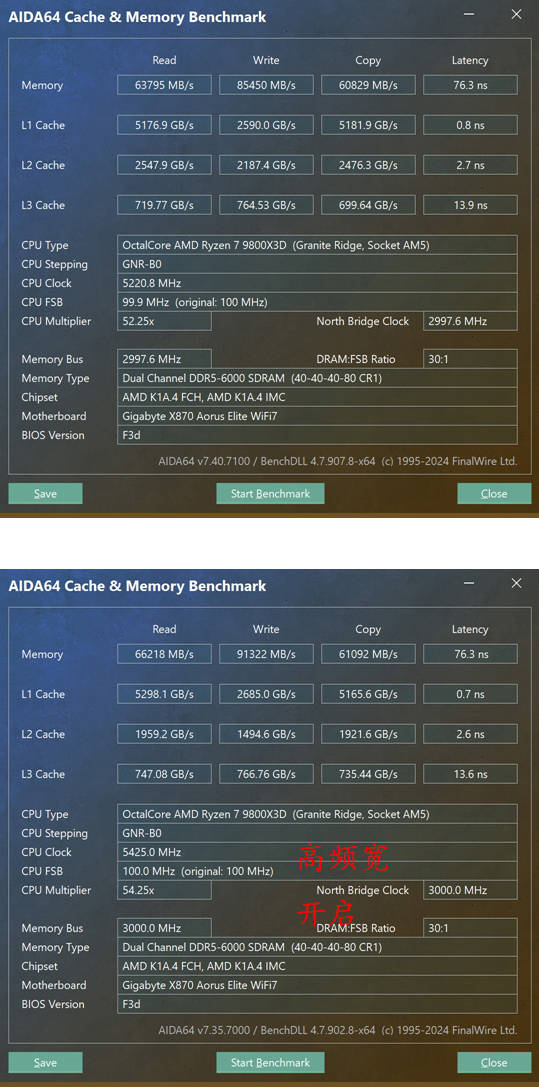The height and width of the screenshot is (1087, 539).
Task: Select L2 Cache Copy value 1921.6 GB/s
Action: point(368,734)
